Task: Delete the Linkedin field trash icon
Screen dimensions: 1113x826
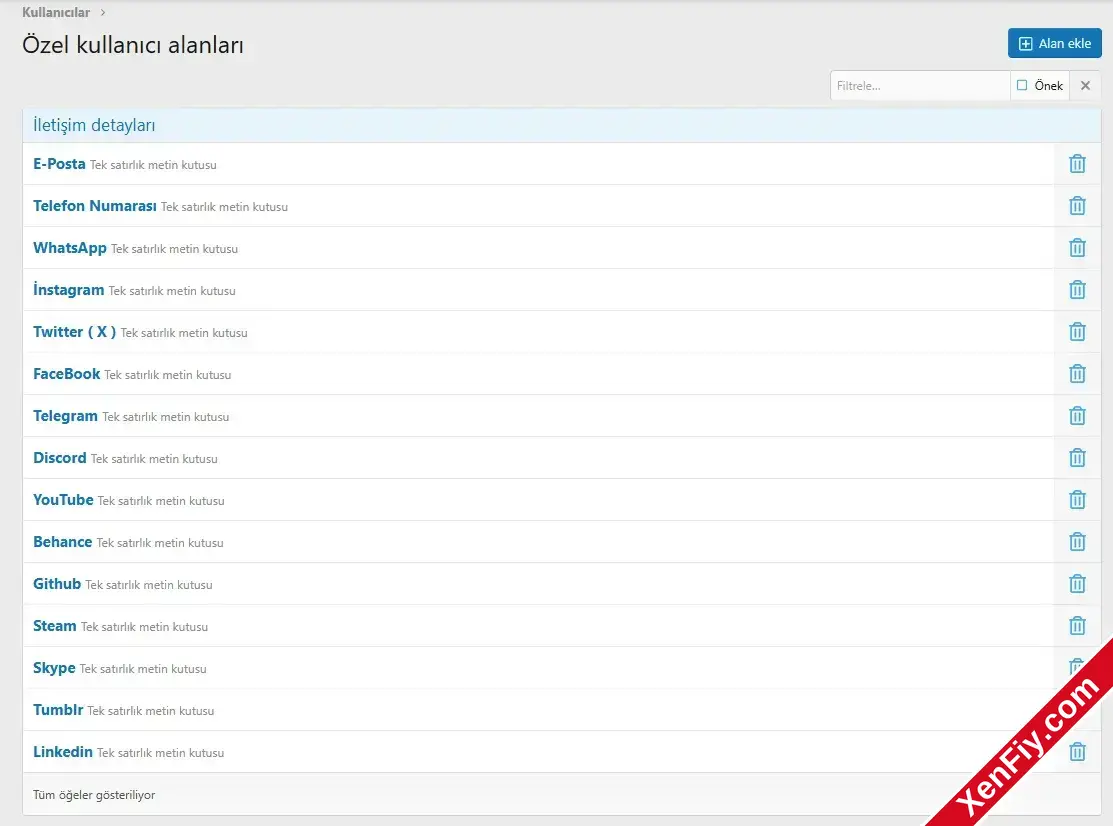Action: pos(1077,751)
